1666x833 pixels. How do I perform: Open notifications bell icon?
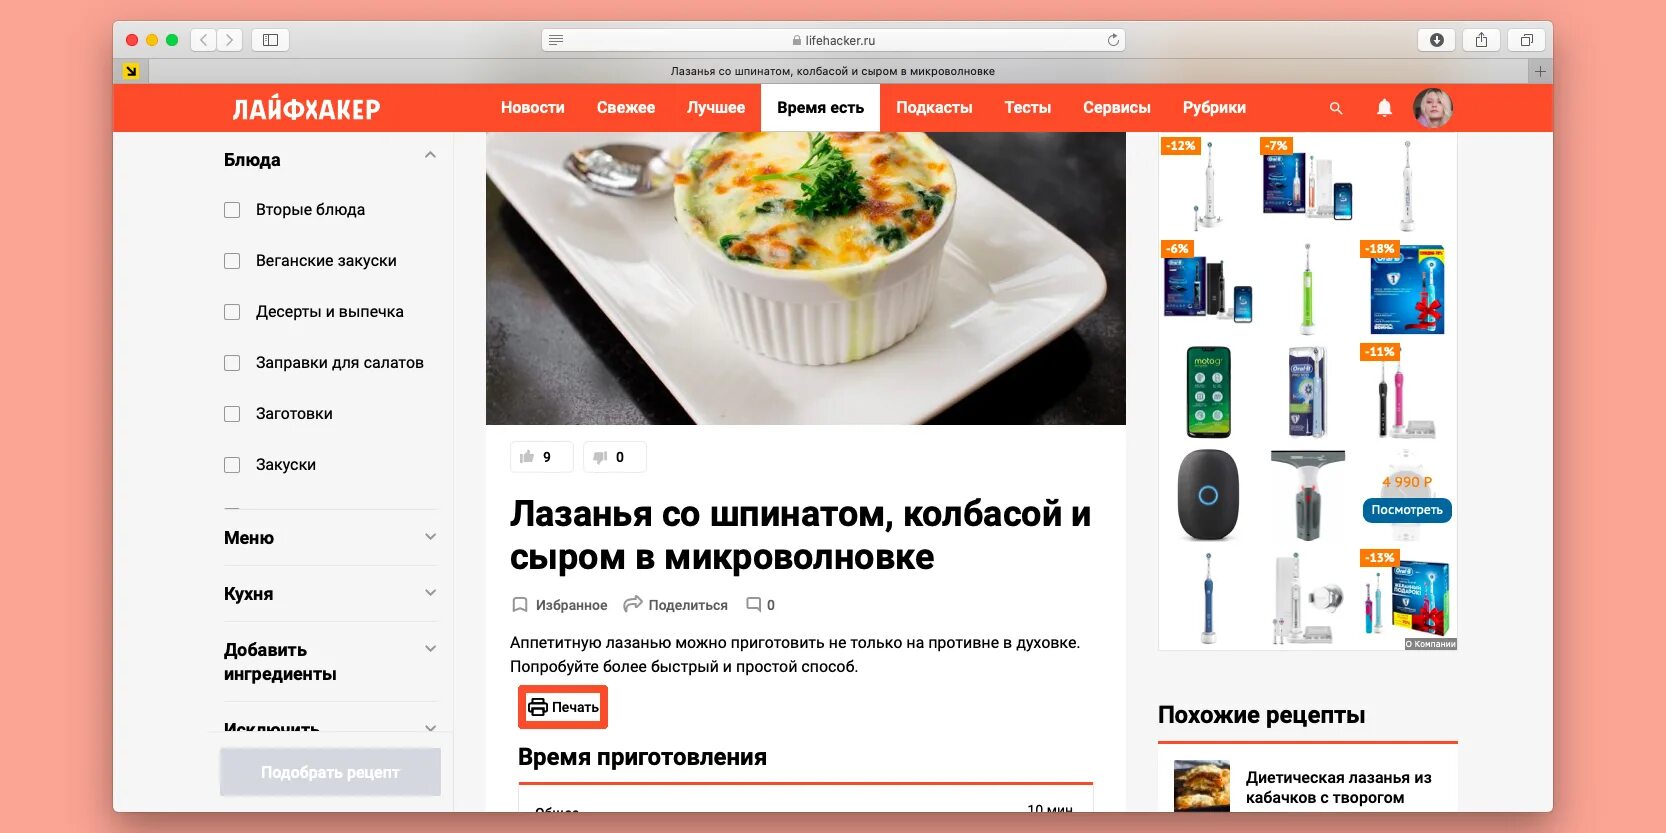[1384, 108]
